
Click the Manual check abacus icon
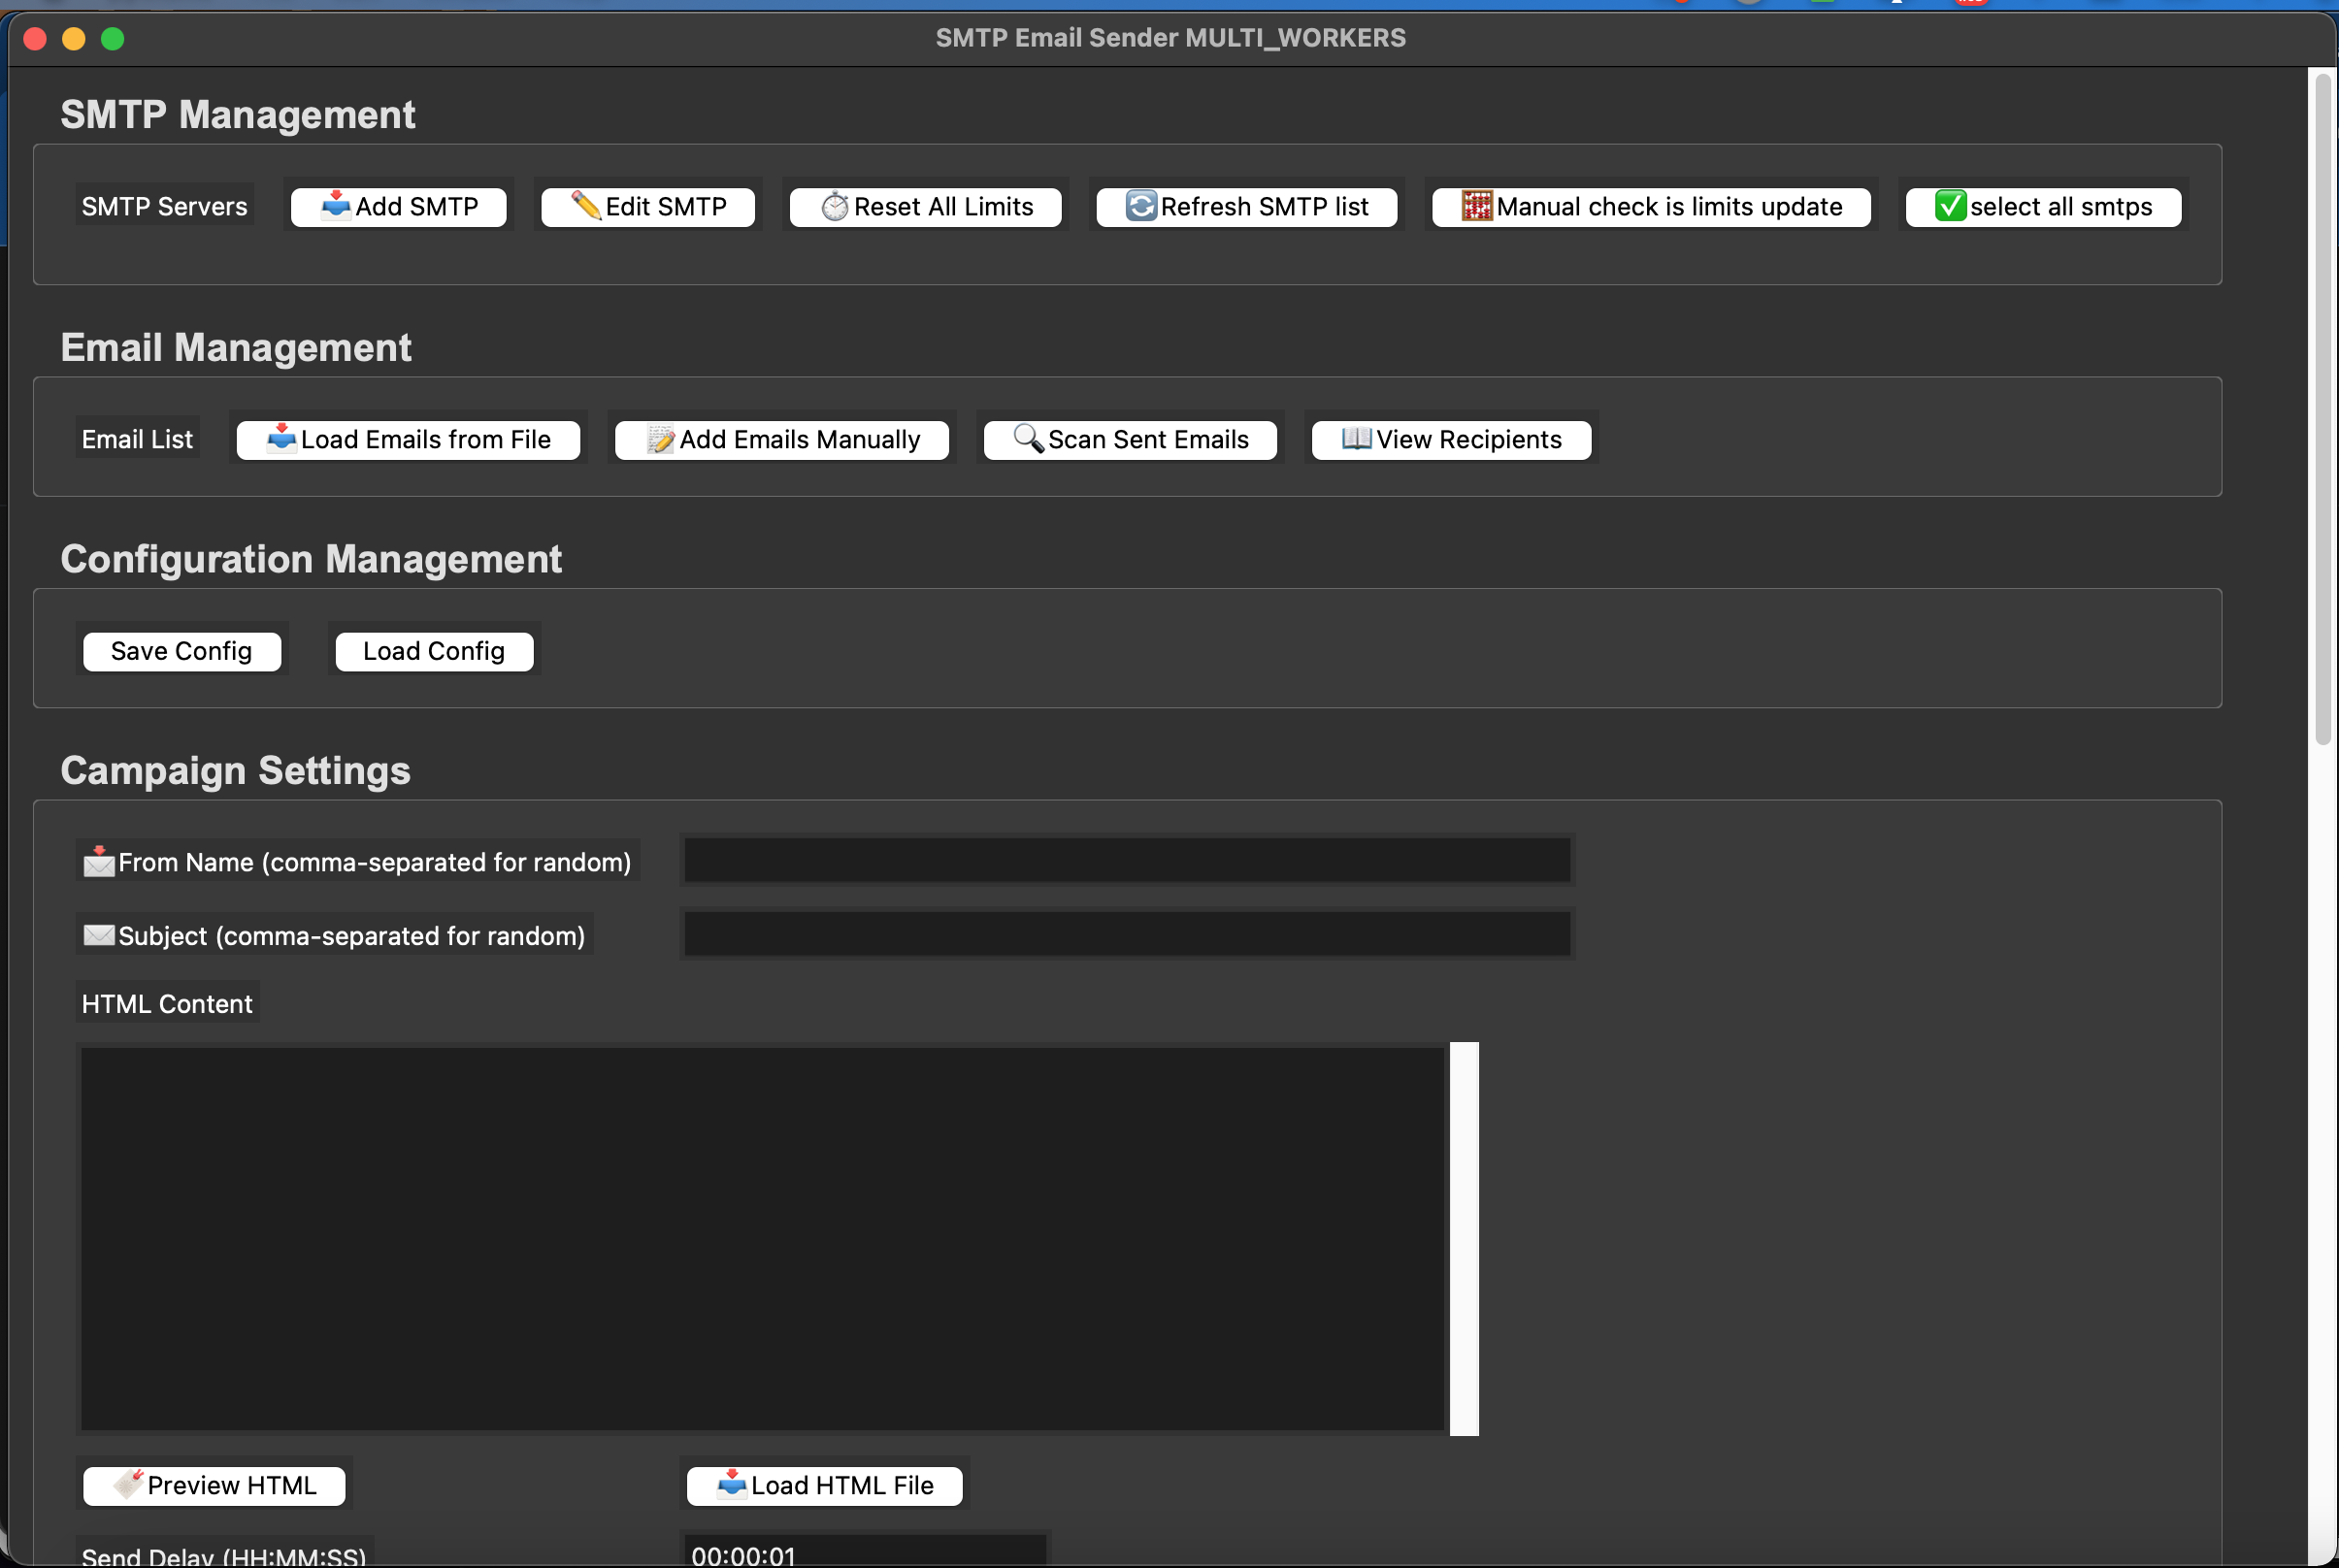tap(1477, 206)
